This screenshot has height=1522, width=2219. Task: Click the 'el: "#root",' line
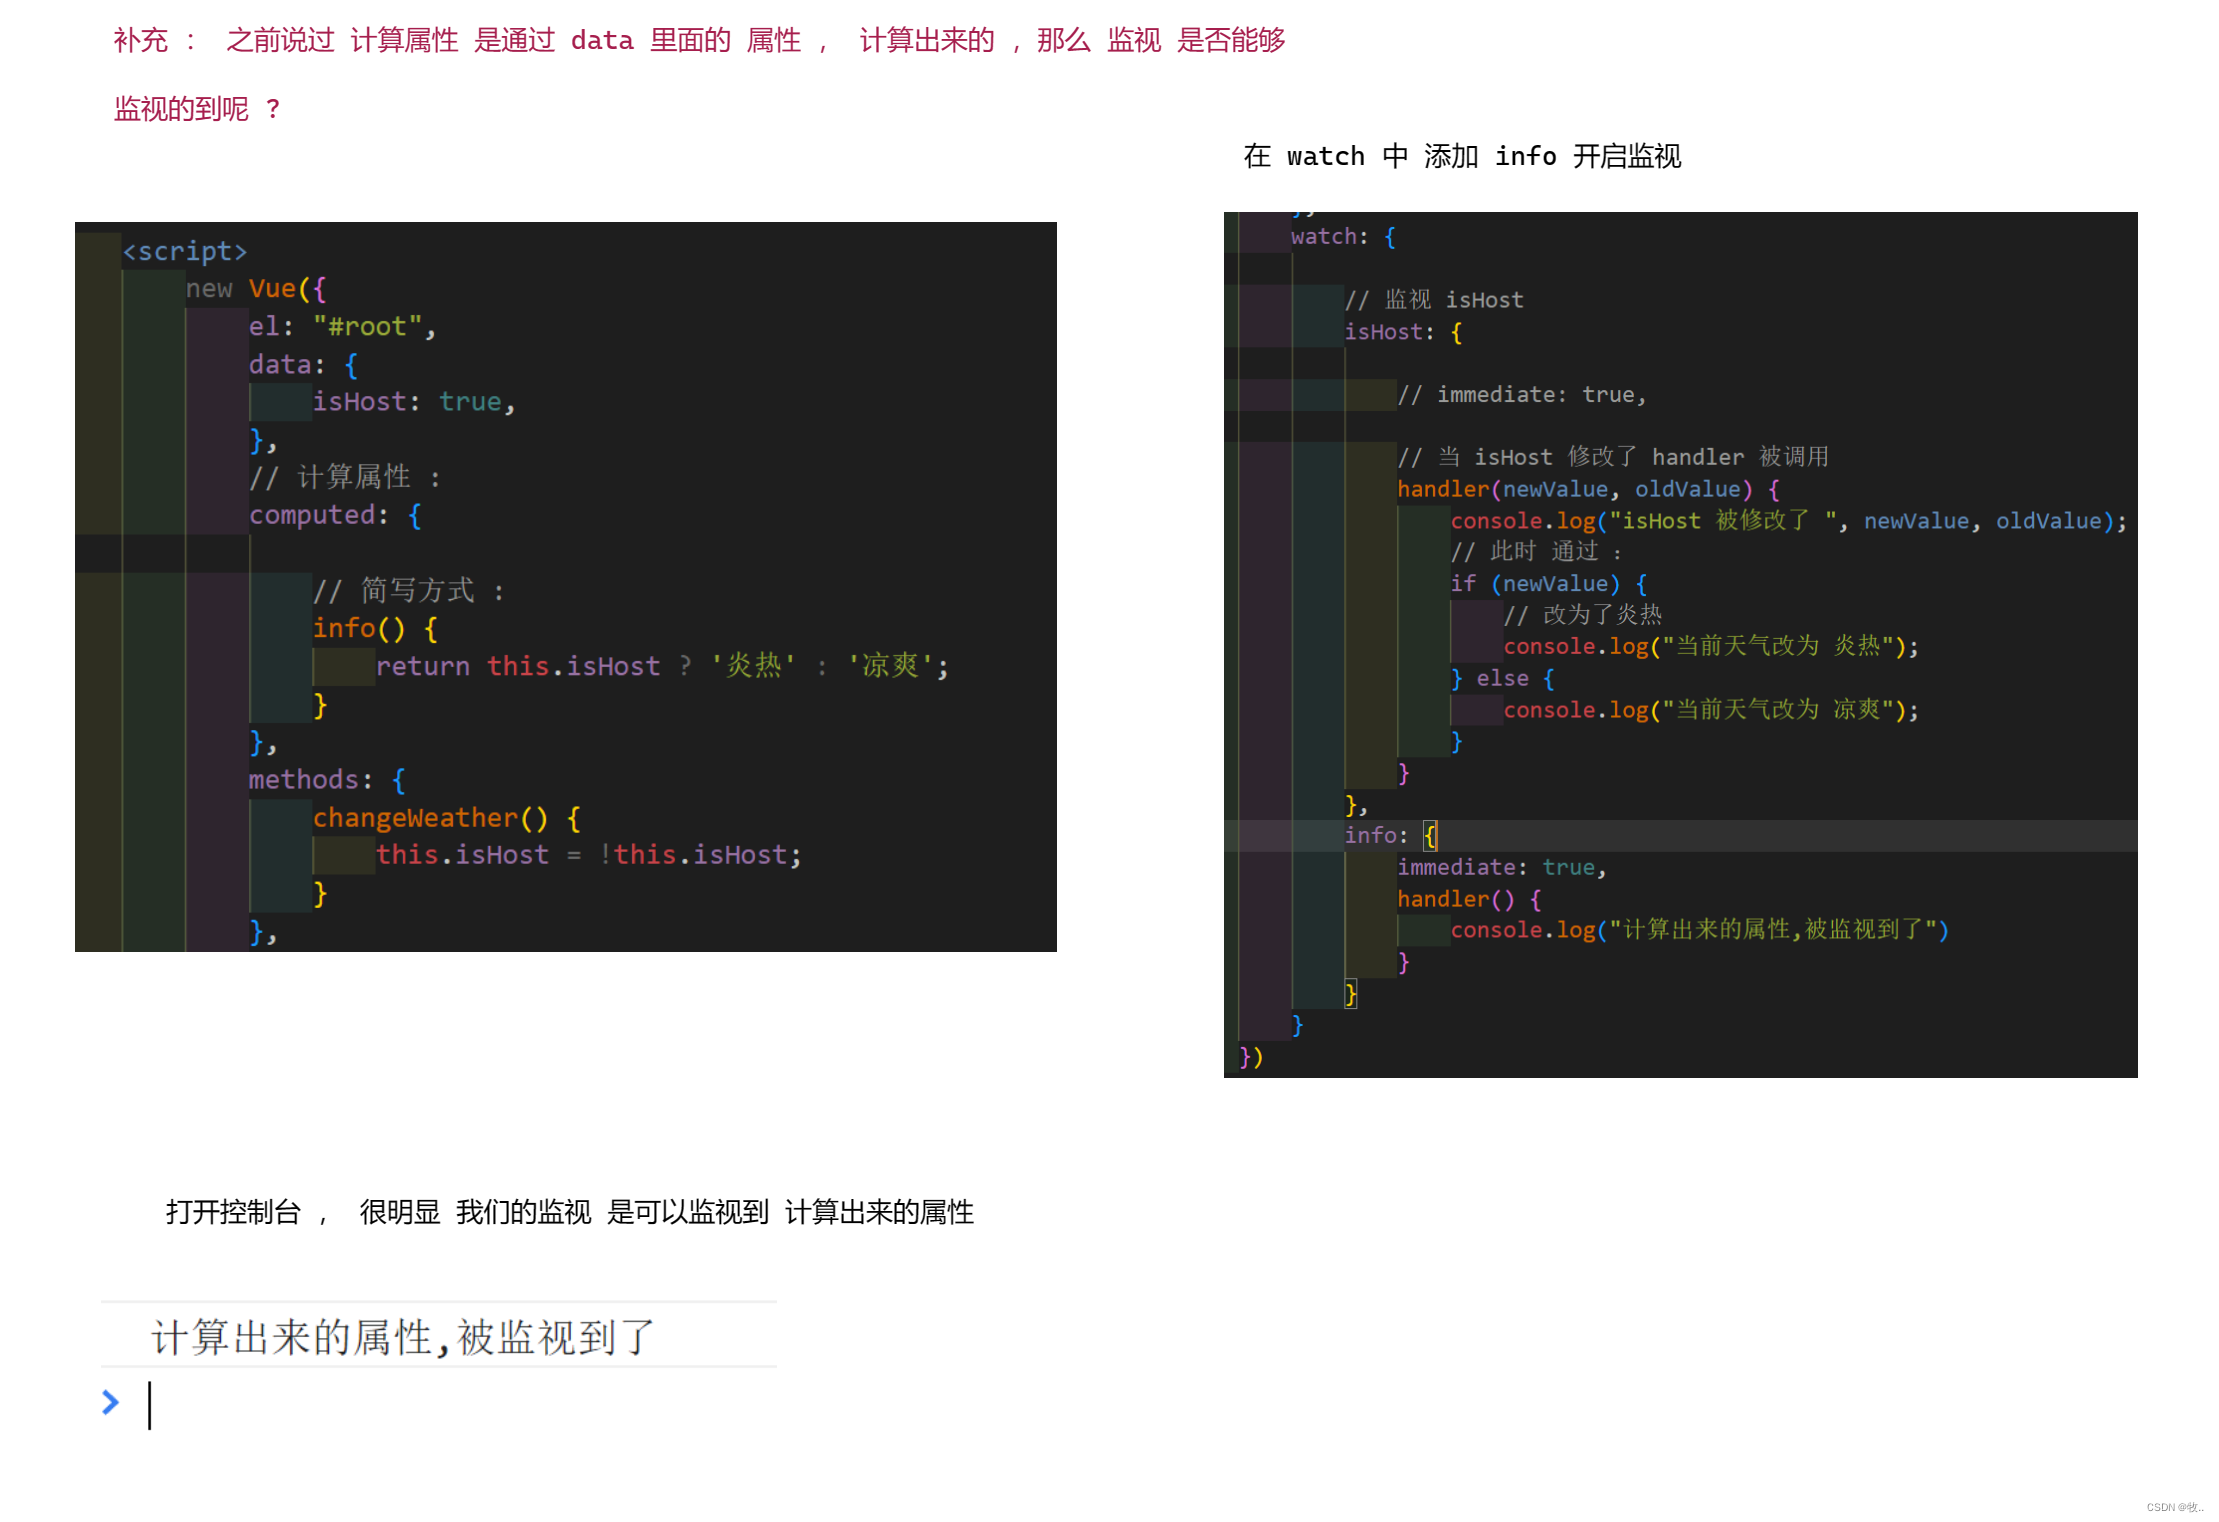342,327
